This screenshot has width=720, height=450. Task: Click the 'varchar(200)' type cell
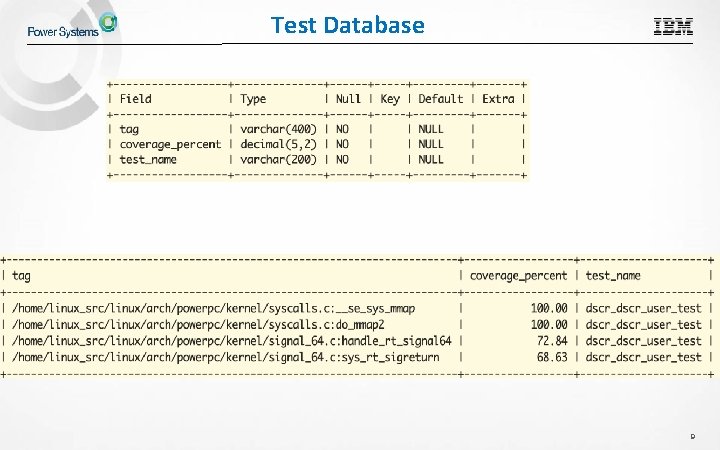[278, 159]
